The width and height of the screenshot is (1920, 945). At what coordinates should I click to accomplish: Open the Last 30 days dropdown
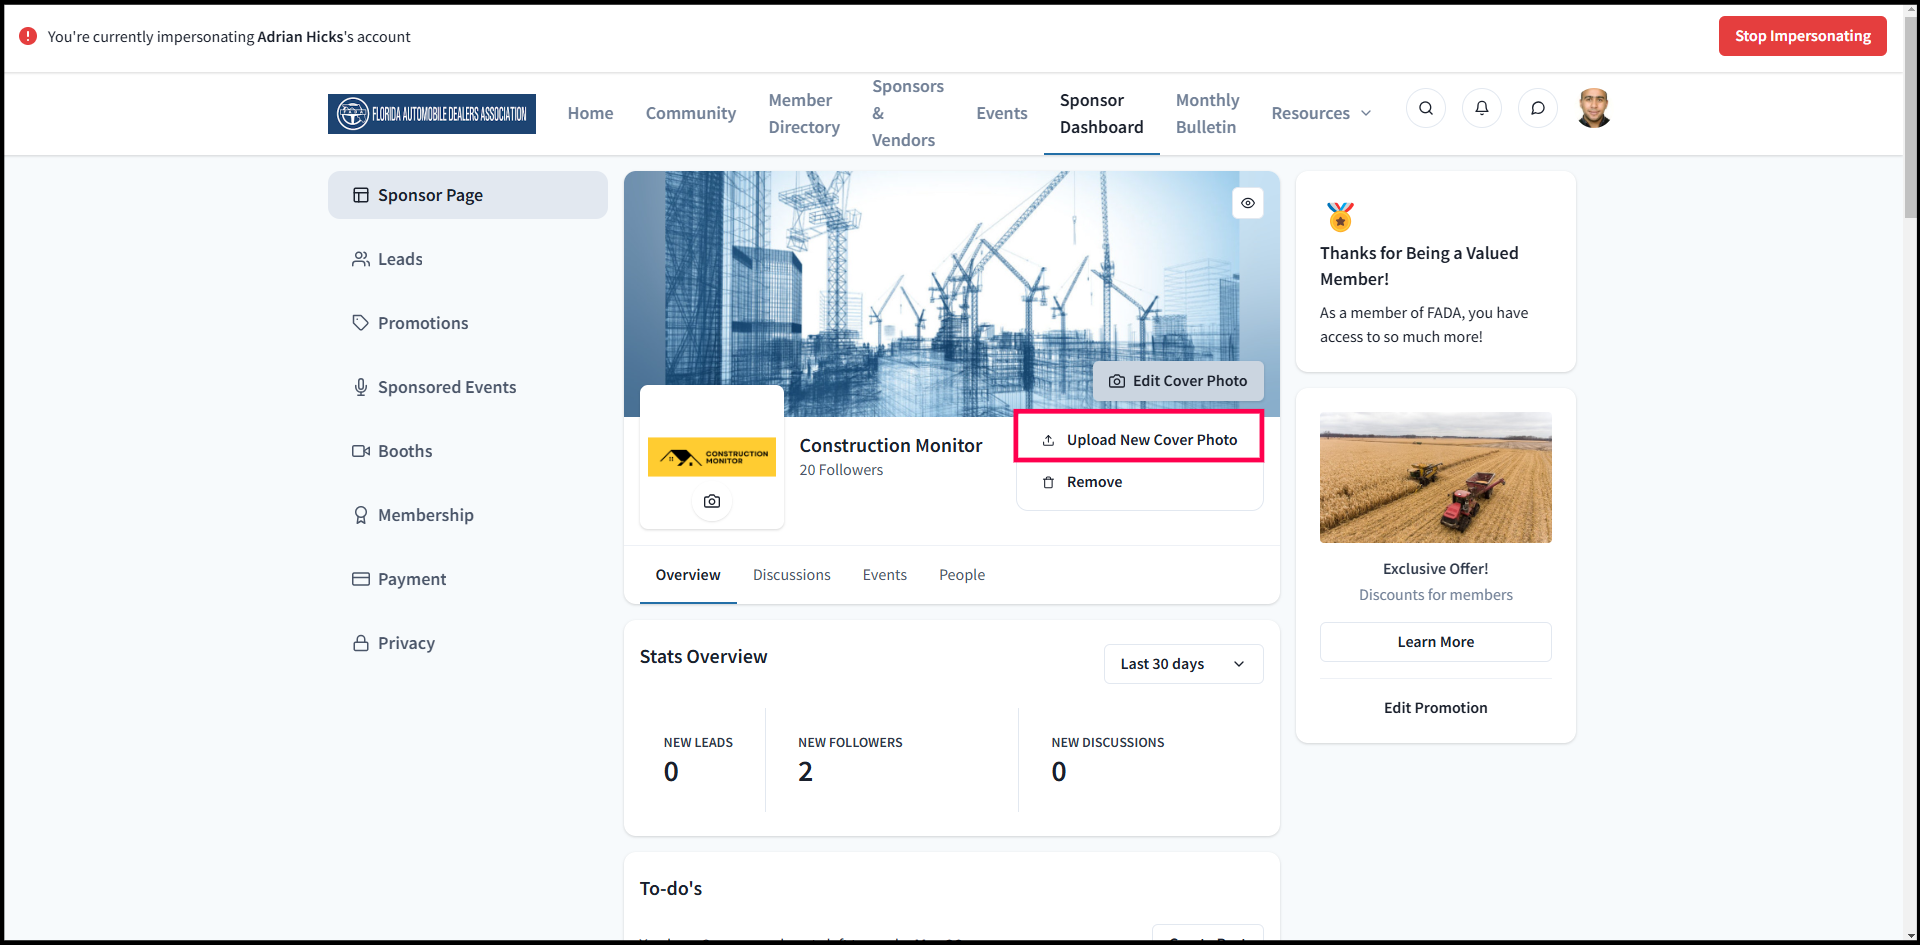coord(1184,664)
